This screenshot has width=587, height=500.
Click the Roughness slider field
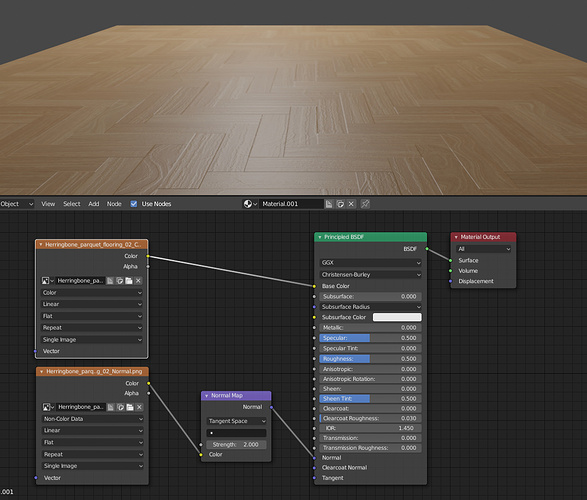[x=370, y=359]
